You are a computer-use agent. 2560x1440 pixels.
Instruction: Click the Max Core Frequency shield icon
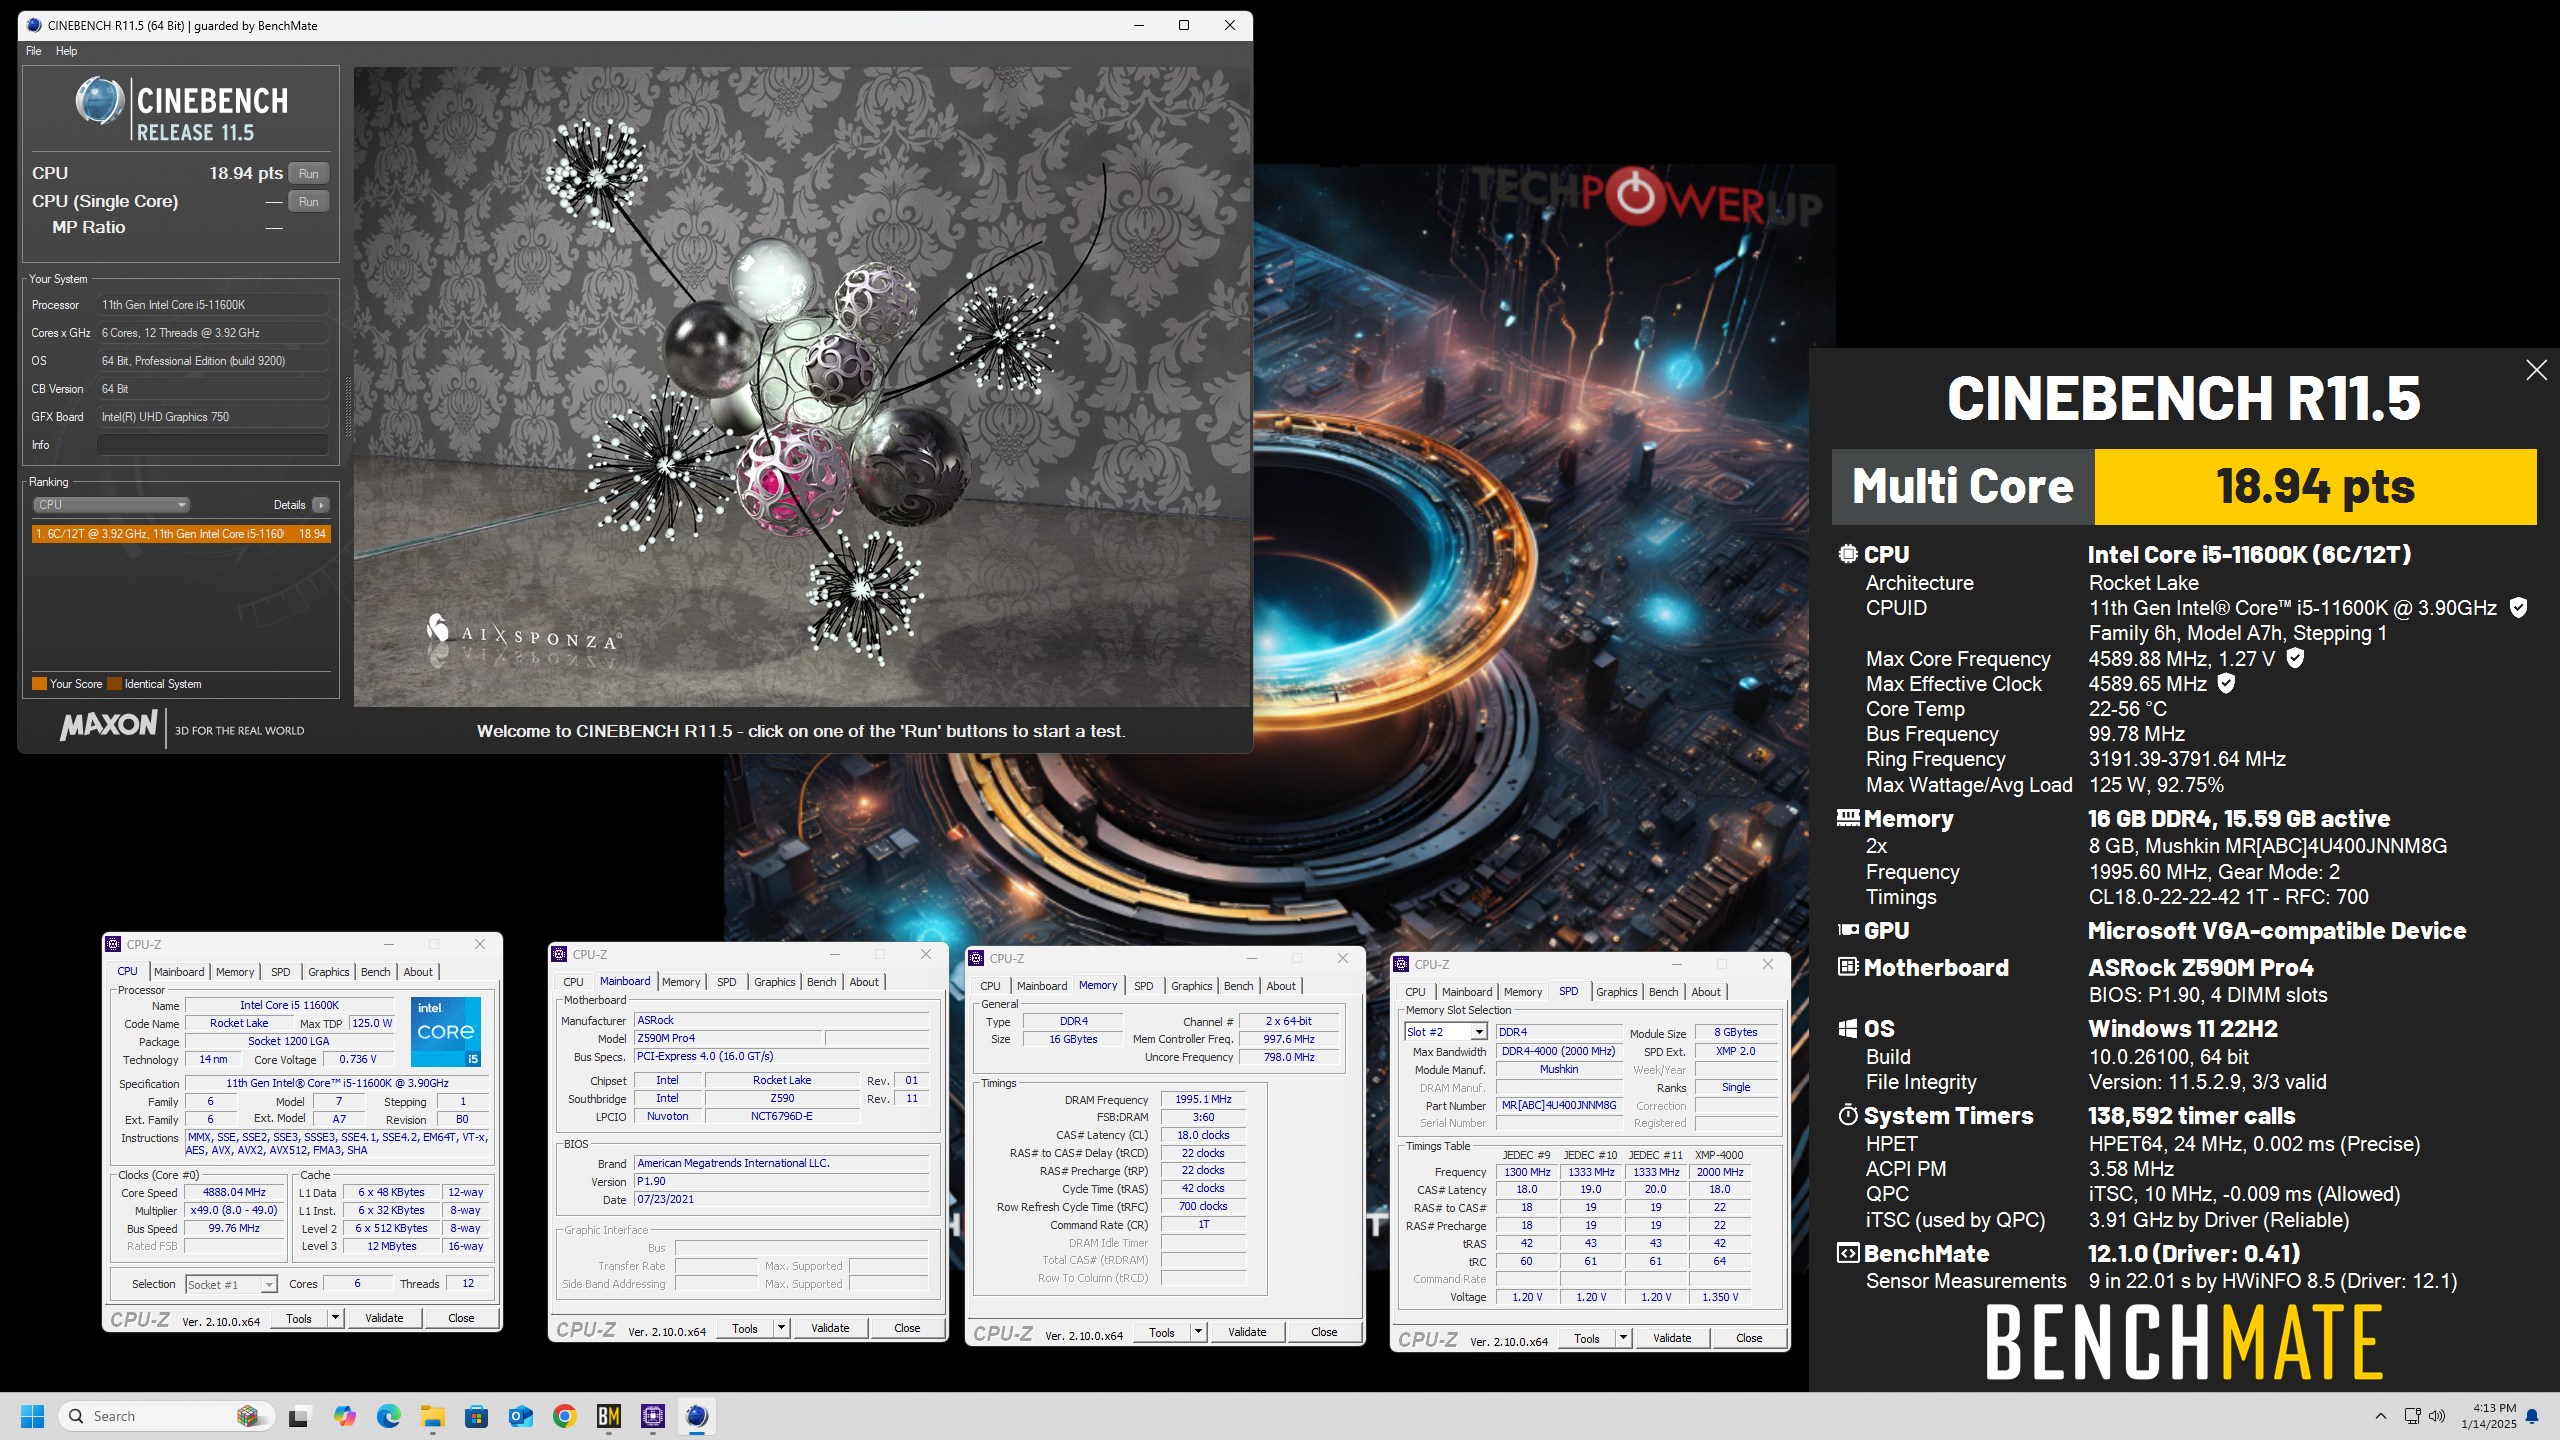(x=2296, y=658)
